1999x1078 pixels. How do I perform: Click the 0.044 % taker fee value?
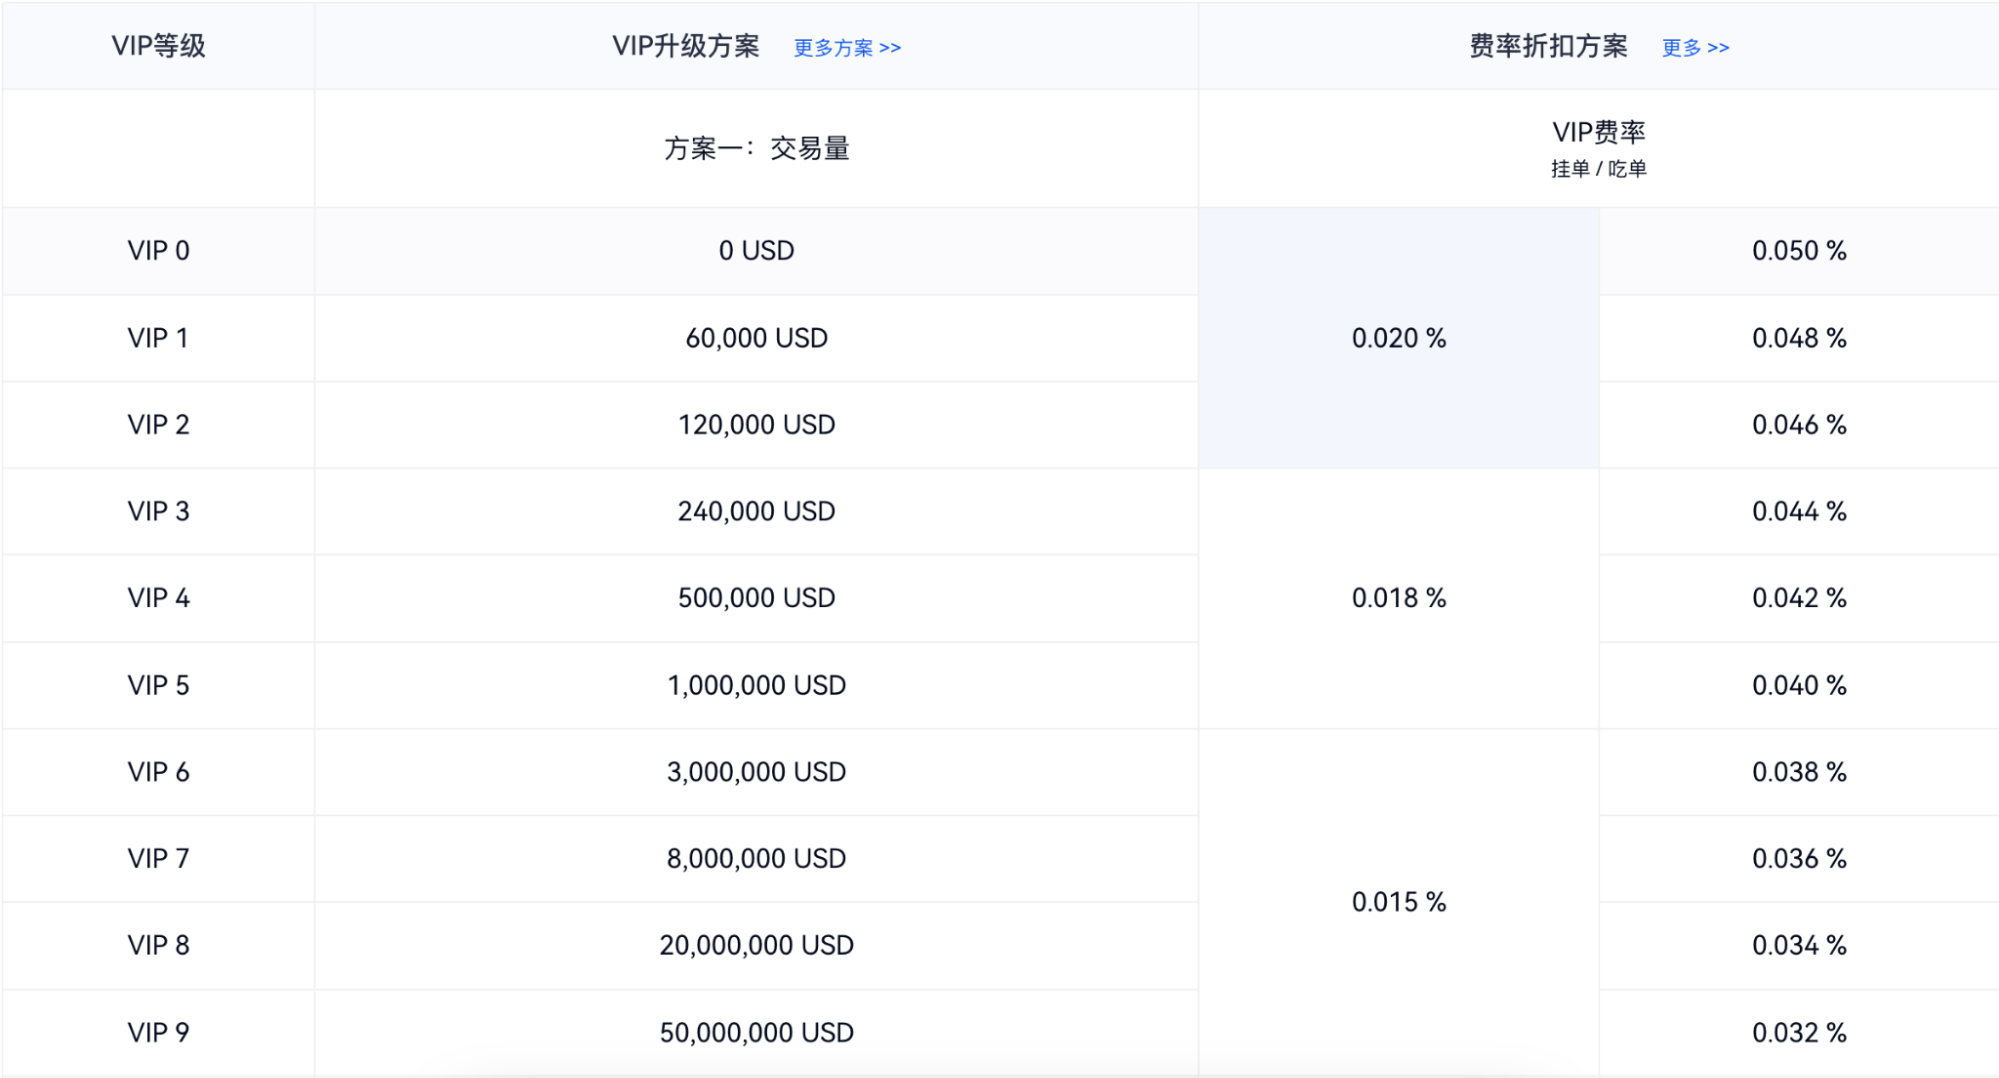click(x=1799, y=511)
